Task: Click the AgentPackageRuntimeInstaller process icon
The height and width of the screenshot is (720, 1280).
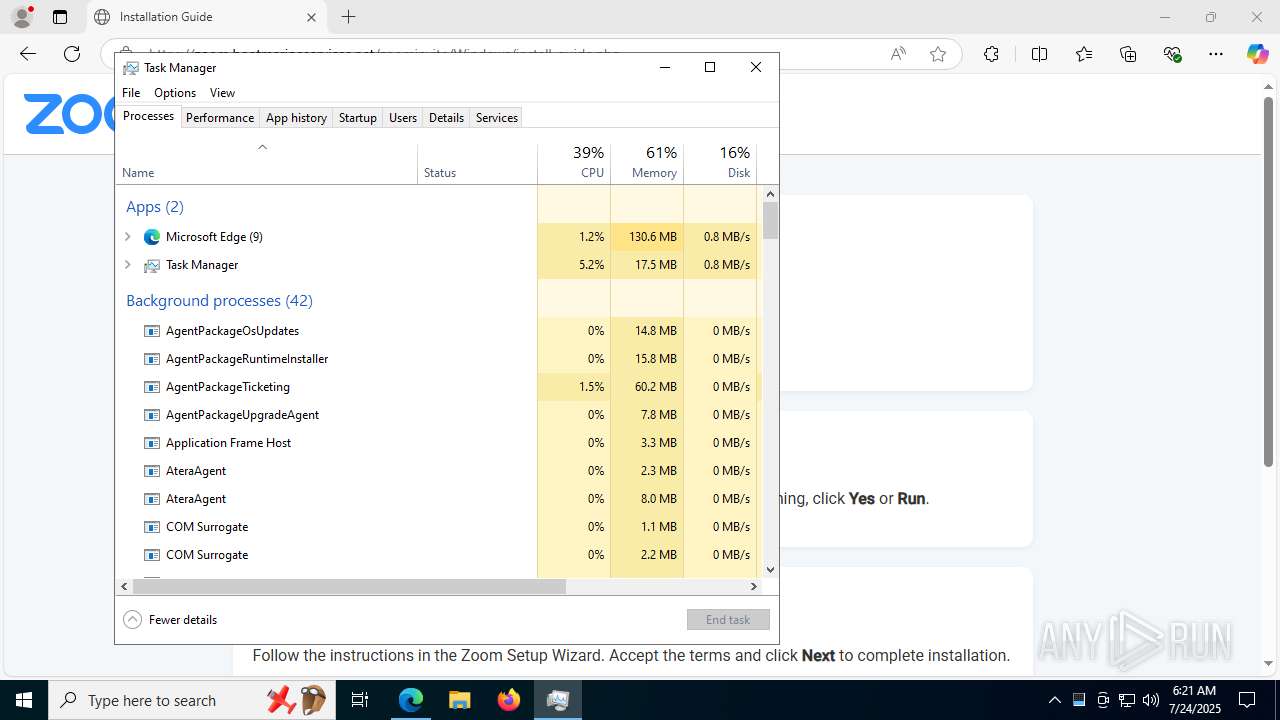Action: [x=152, y=359]
